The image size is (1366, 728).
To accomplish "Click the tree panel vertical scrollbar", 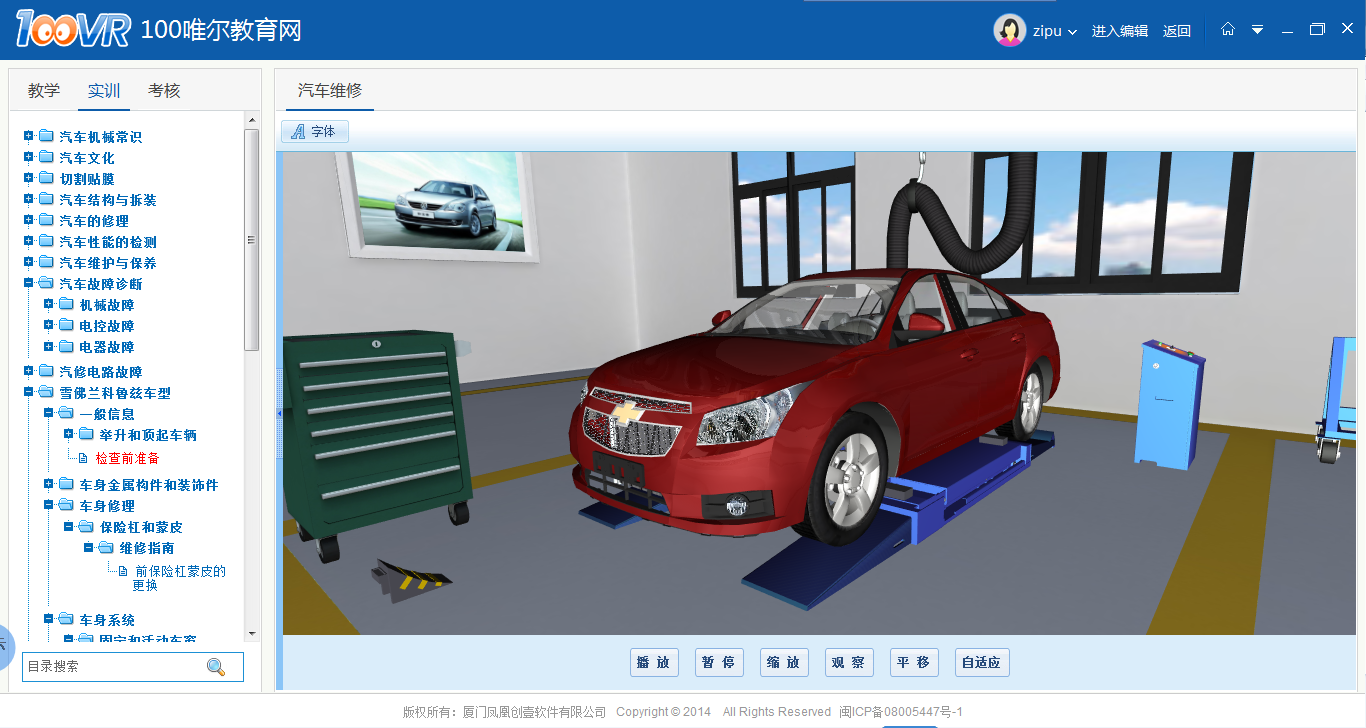I will 252,240.
